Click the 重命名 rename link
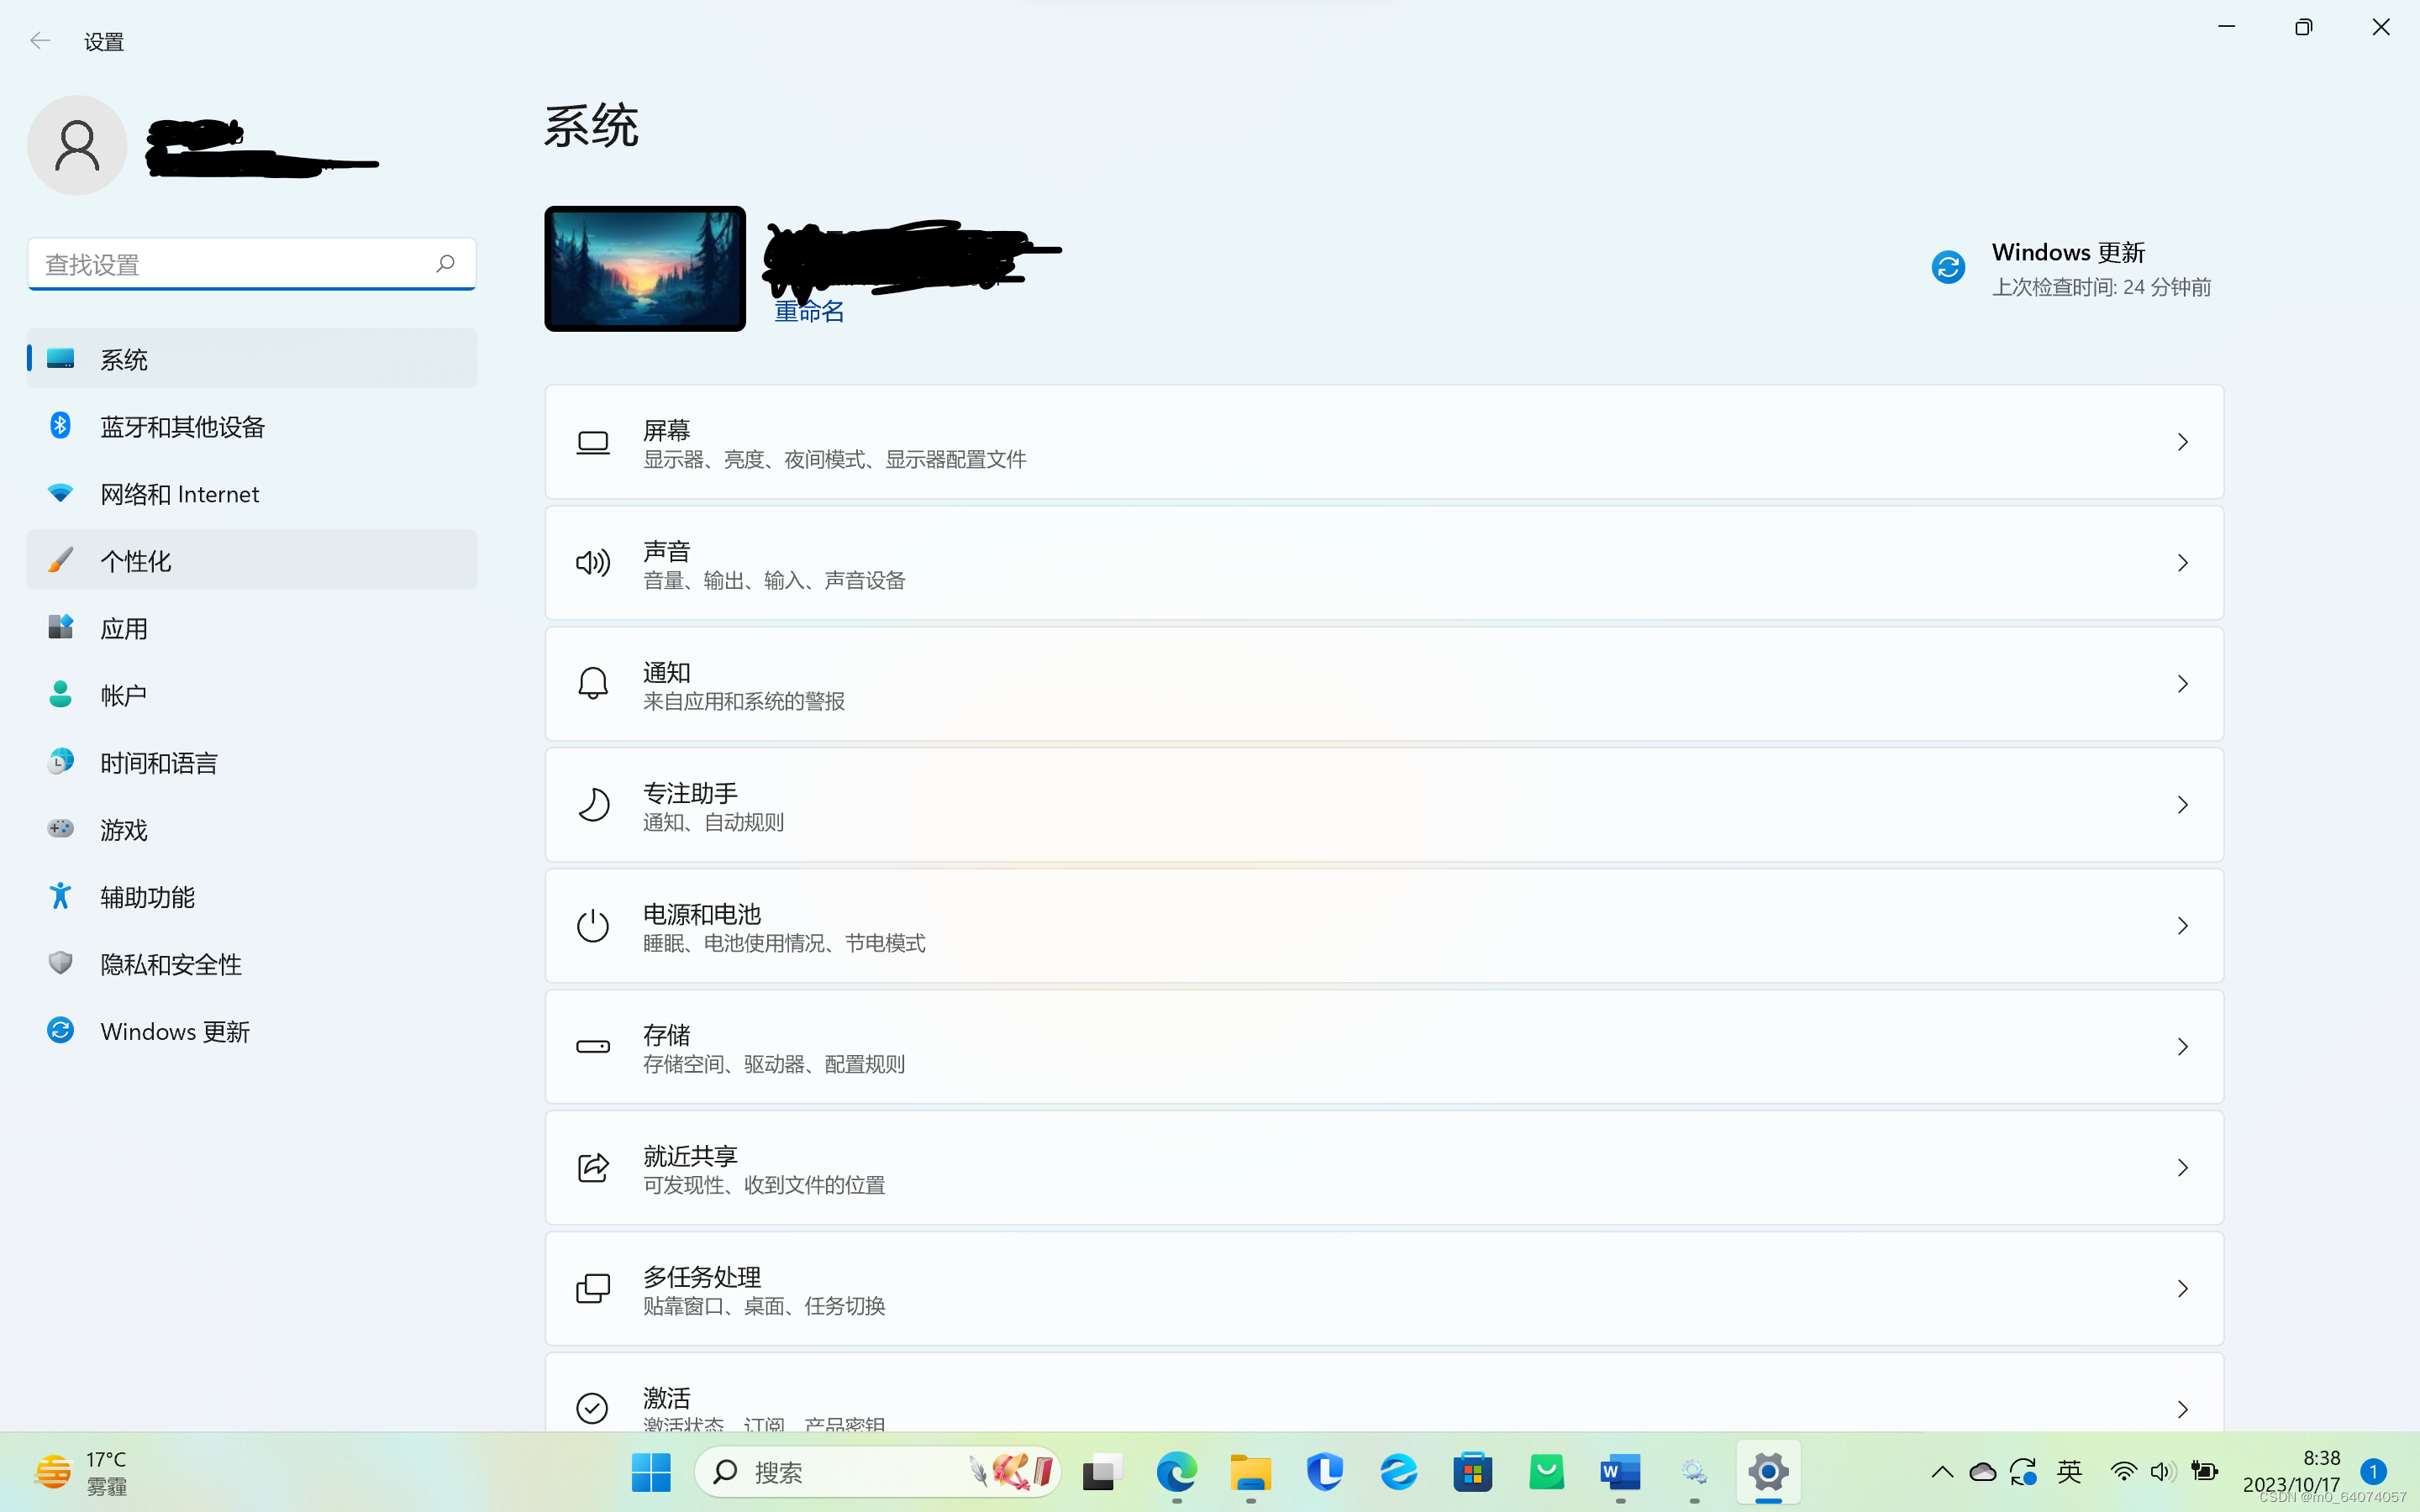 pos(809,312)
